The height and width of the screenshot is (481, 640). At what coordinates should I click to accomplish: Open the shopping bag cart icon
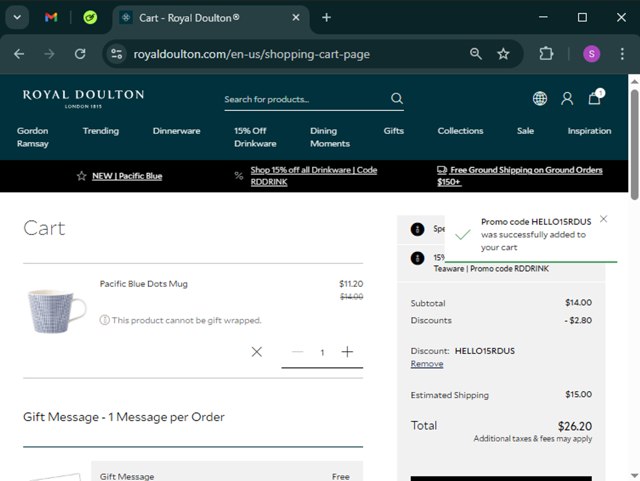595,98
